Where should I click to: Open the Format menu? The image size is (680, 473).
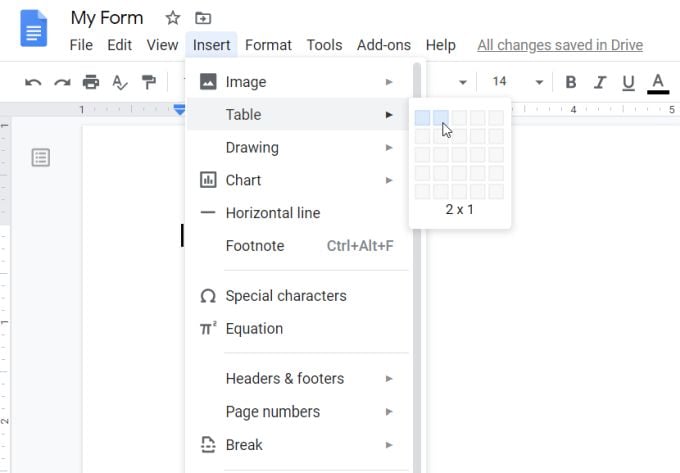point(268,45)
